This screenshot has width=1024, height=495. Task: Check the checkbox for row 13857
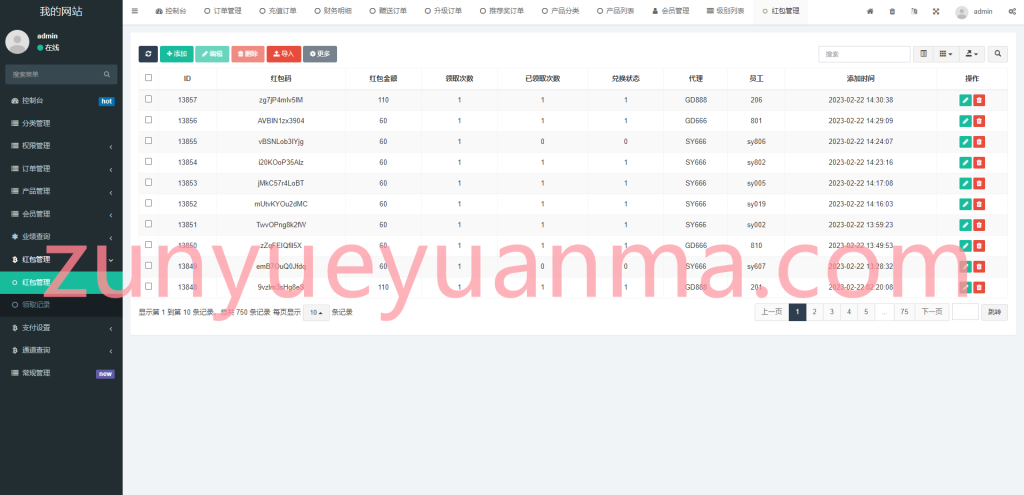148,99
